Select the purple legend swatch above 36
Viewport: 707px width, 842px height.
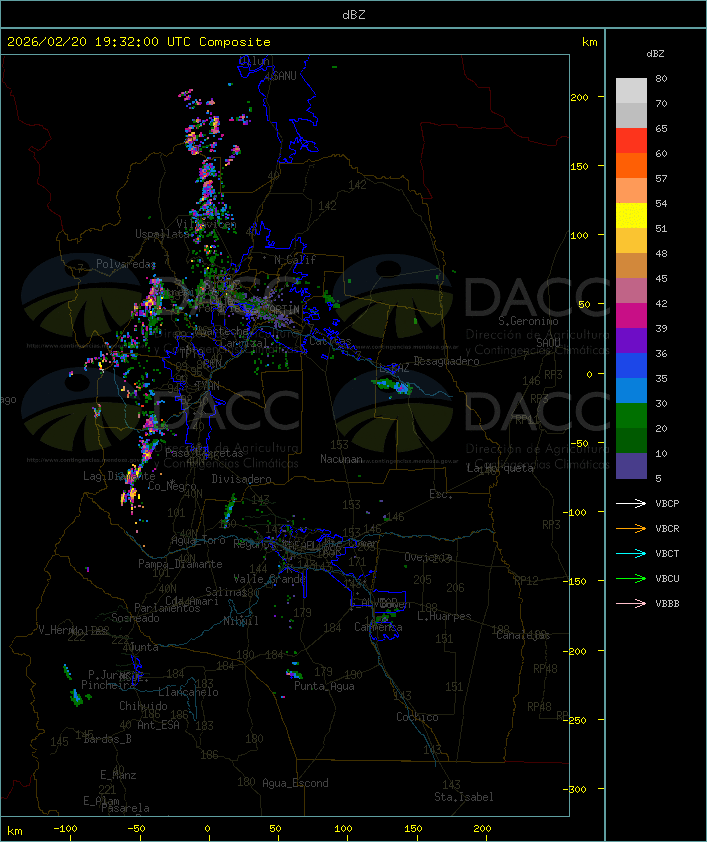(631, 341)
